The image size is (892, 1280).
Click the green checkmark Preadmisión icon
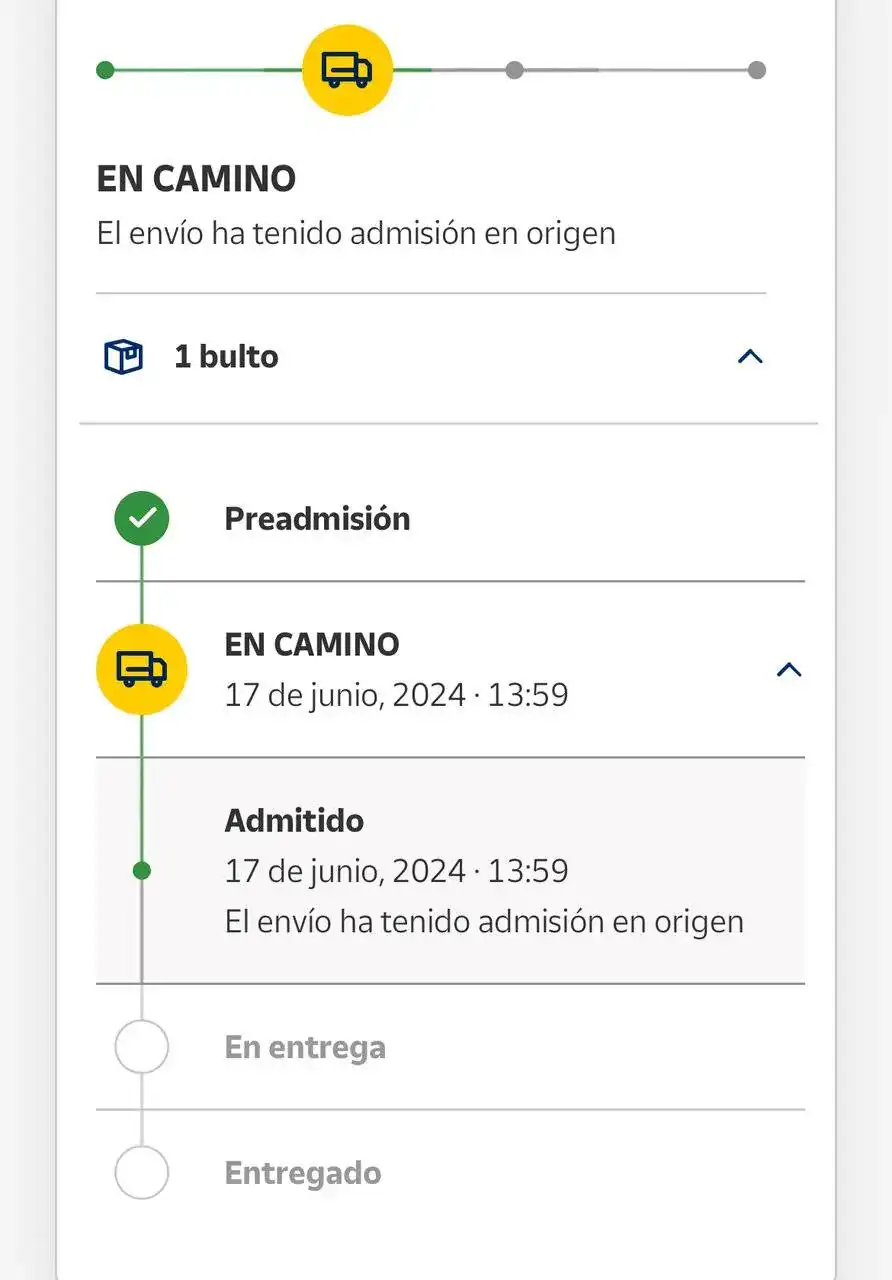click(141, 518)
